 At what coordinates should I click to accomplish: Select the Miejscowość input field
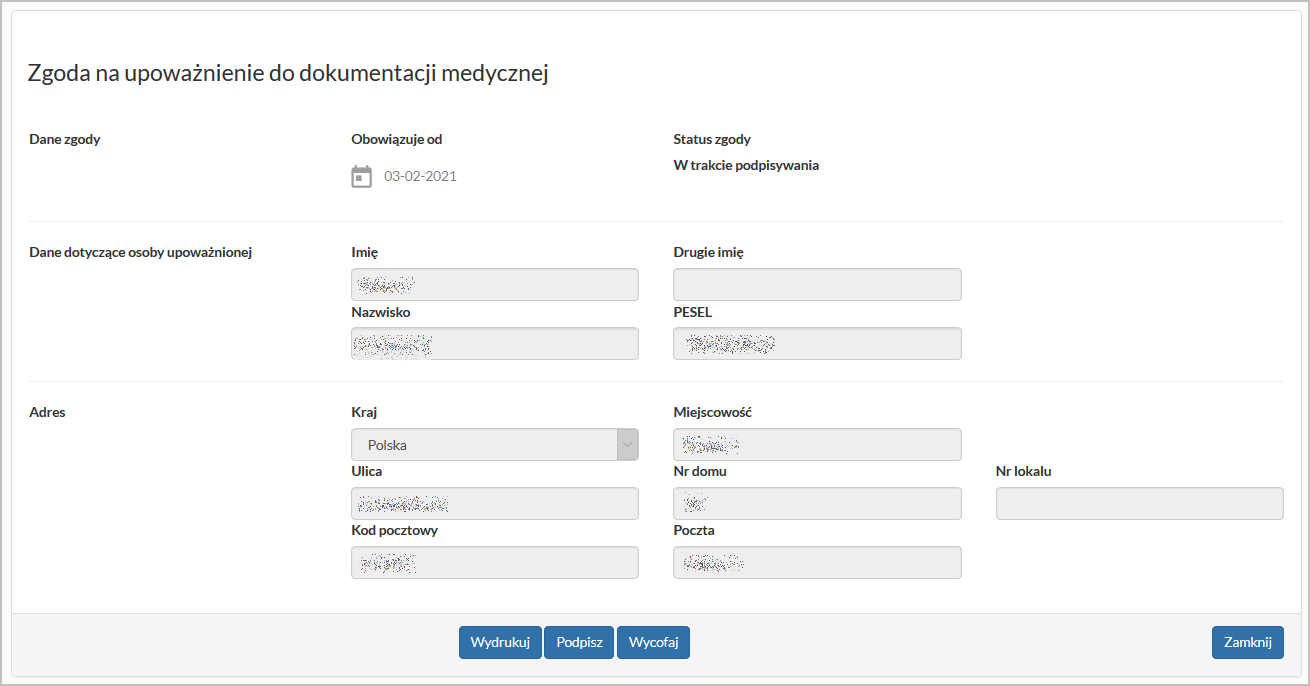[x=817, y=445]
